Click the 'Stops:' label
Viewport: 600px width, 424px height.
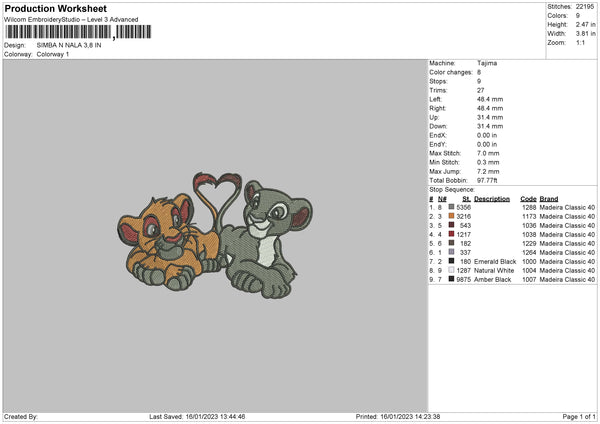point(438,81)
